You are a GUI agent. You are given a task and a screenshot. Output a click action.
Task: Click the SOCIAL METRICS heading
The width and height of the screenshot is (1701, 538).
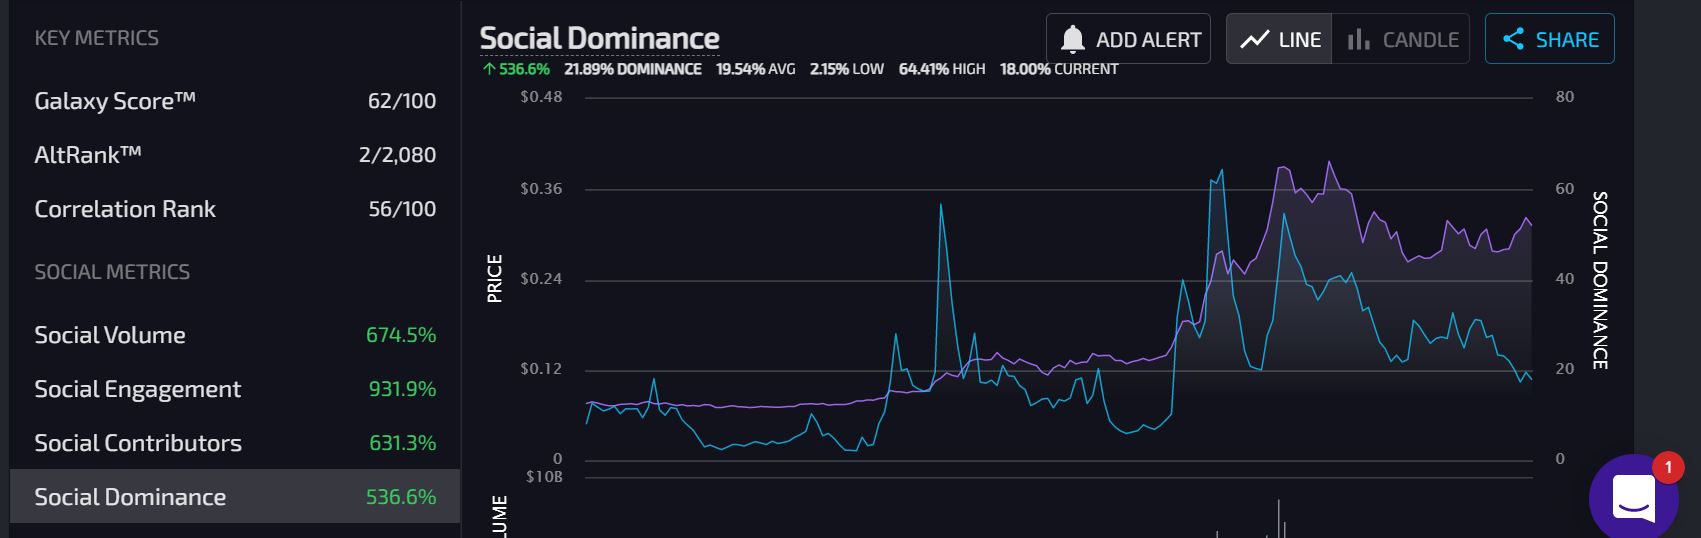pyautogui.click(x=112, y=272)
